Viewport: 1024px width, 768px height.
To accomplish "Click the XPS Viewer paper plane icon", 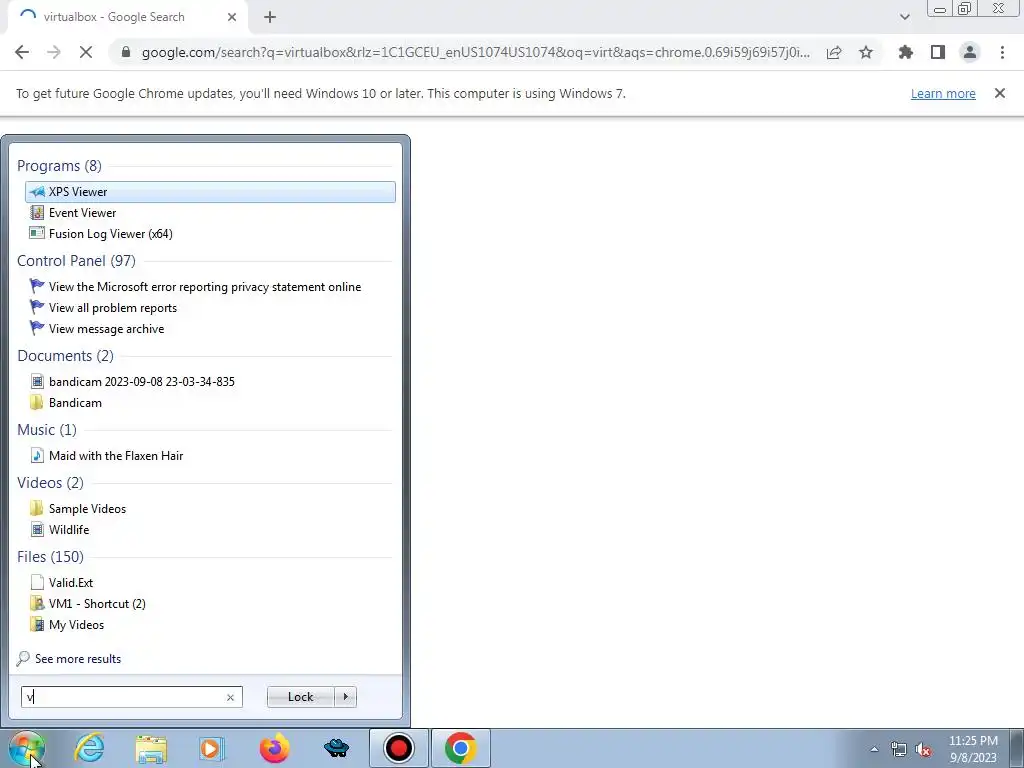I will [x=37, y=191].
